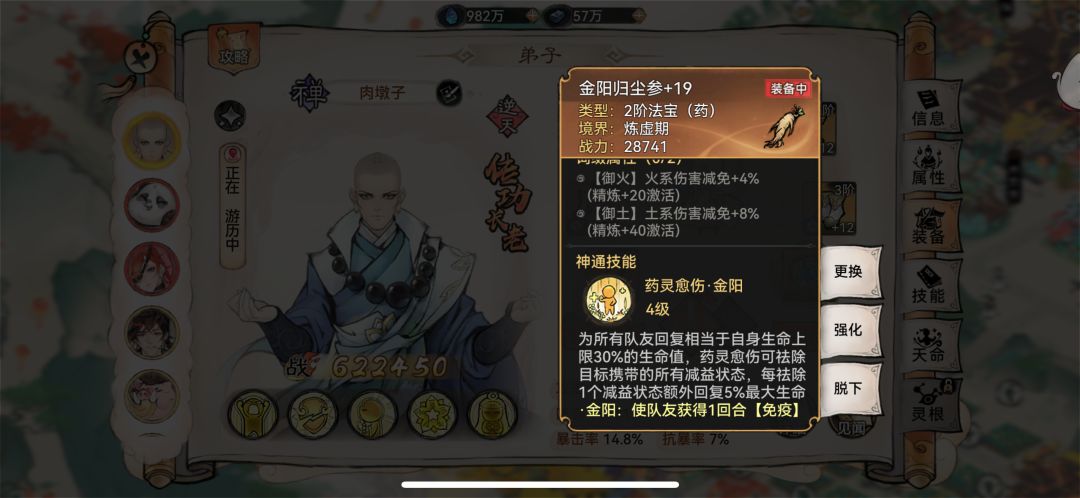Screen dimensions: 1080x498
Task: Click the 强化 button
Action: (848, 330)
